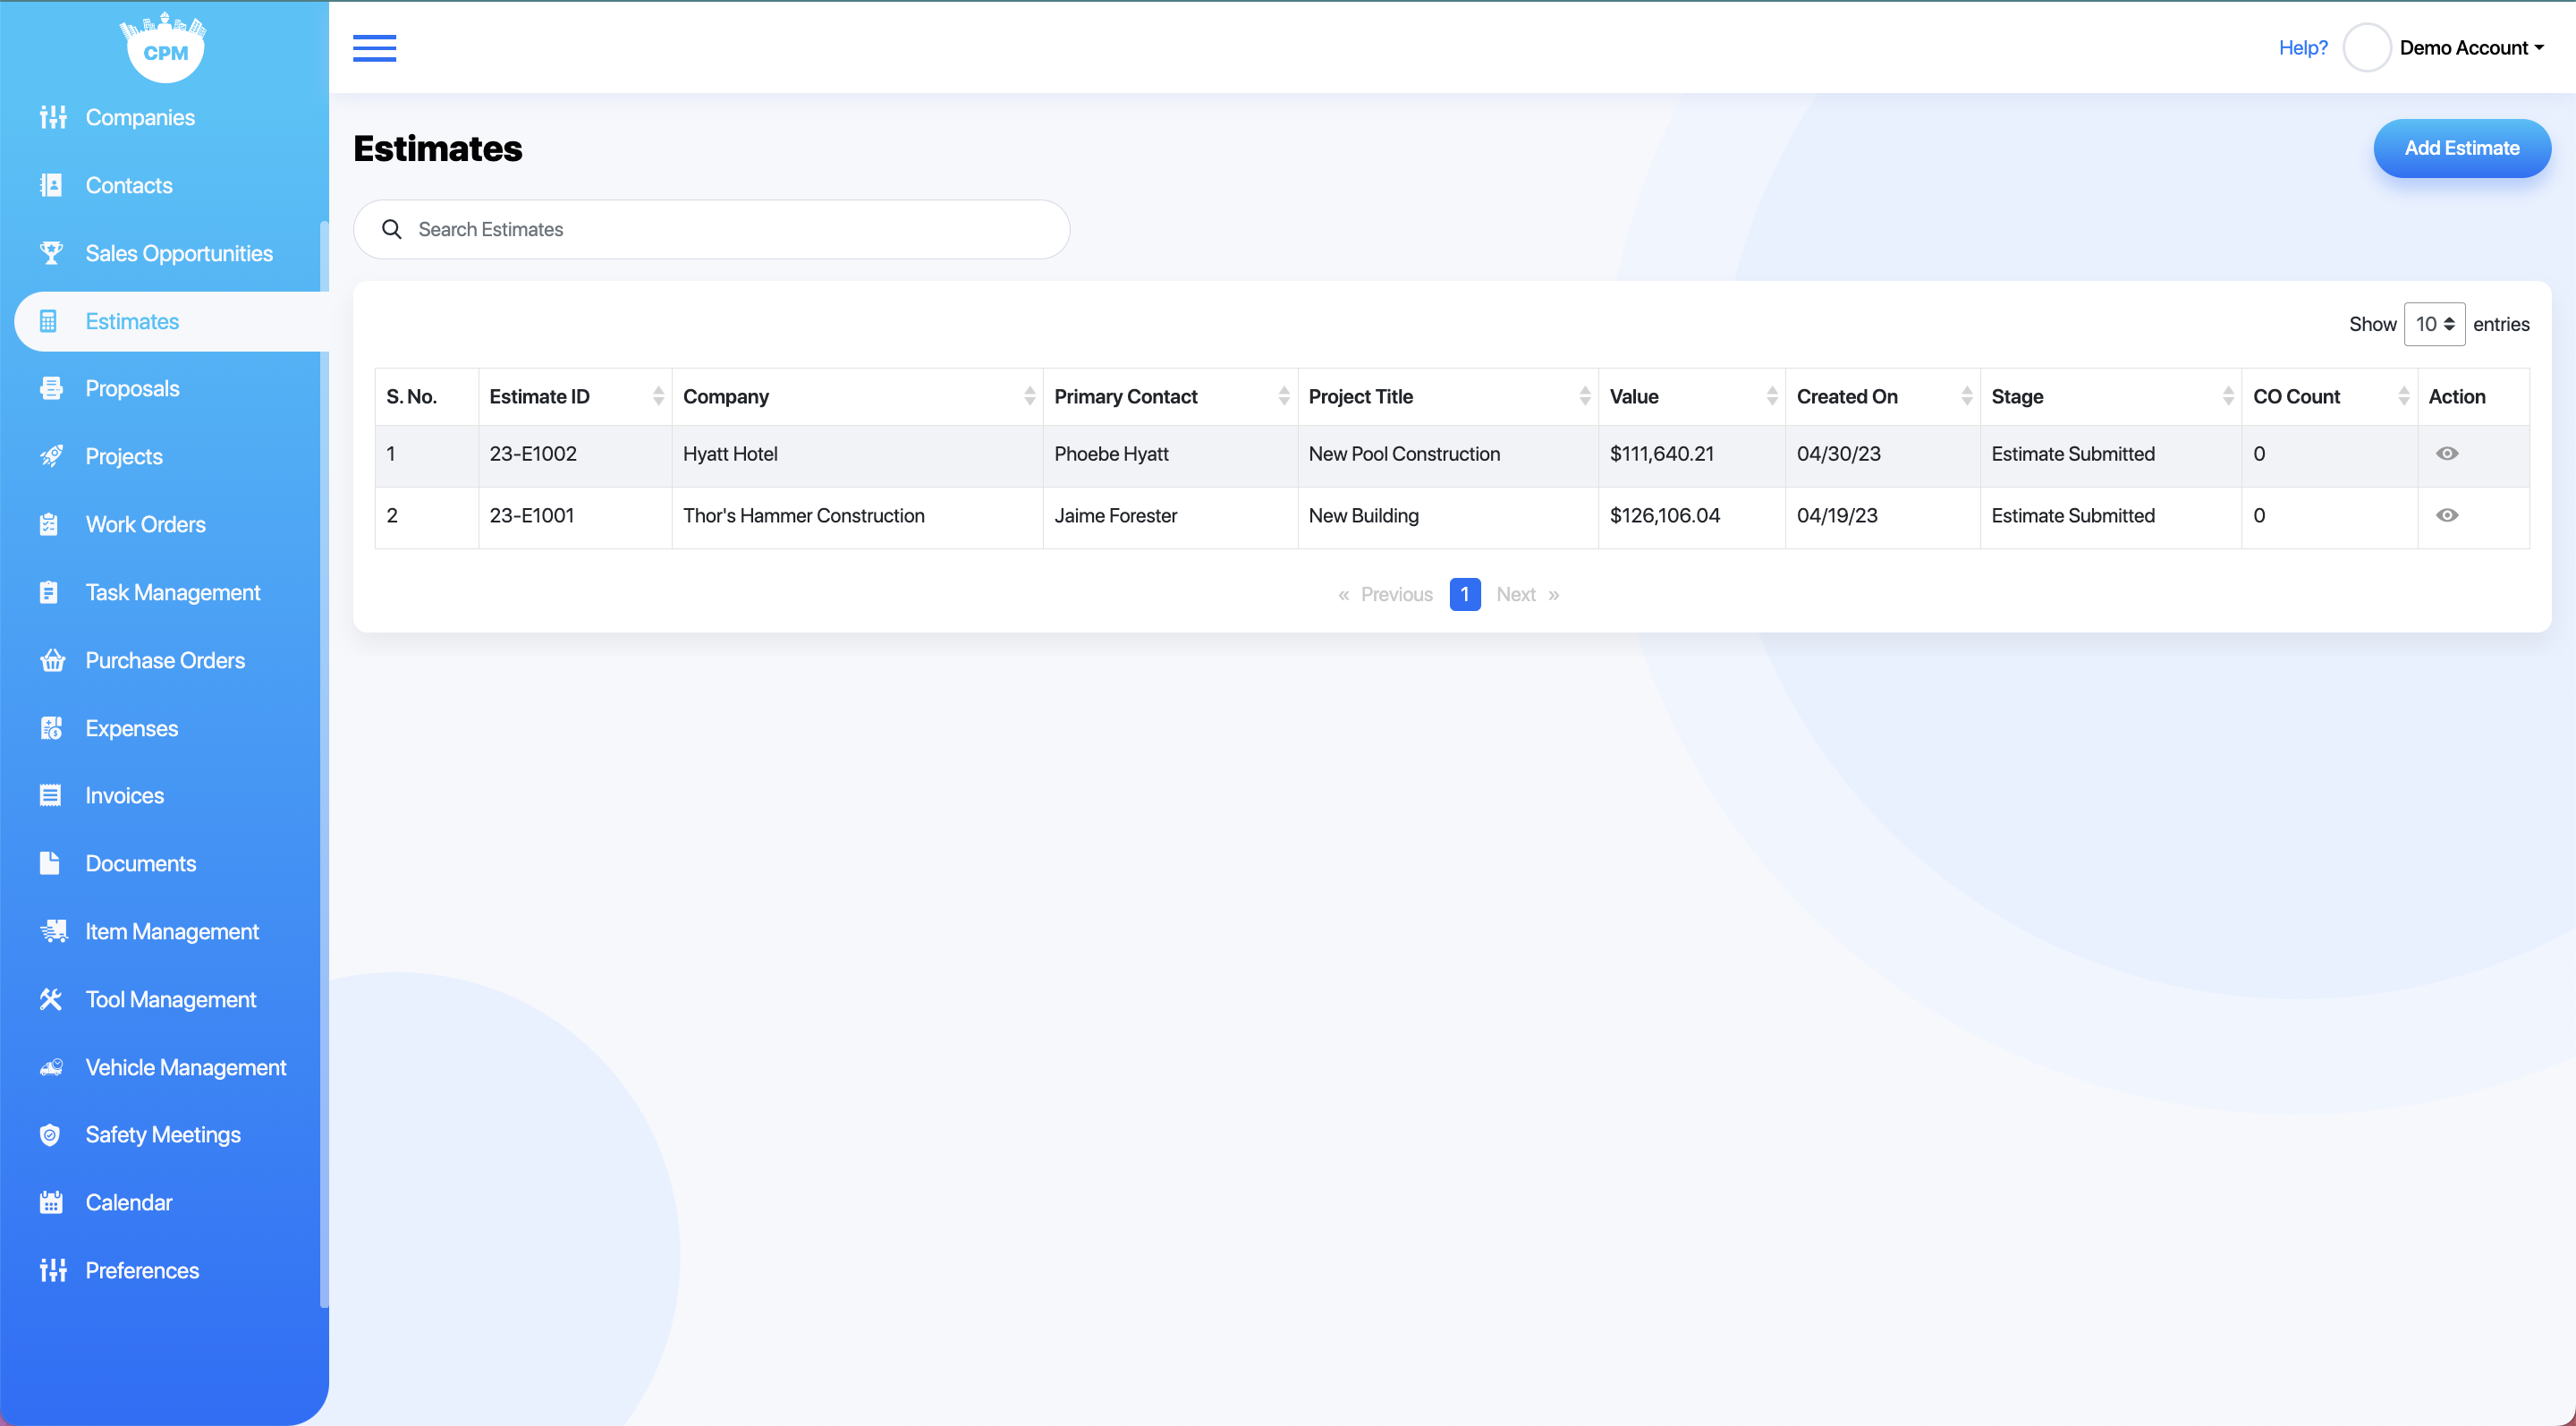View estimate 23-E1002 with the eye icon
The width and height of the screenshot is (2576, 1426).
tap(2447, 453)
